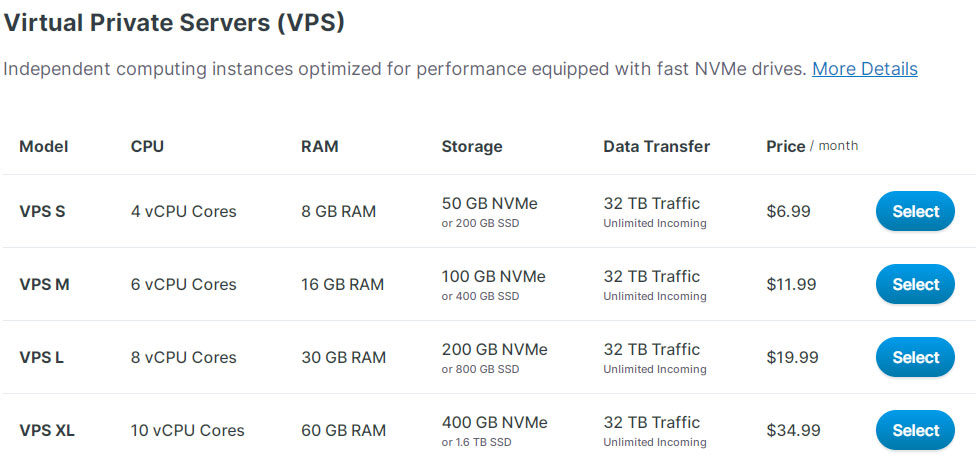
Task: Click the VPS M model name
Action: pyautogui.click(x=44, y=285)
